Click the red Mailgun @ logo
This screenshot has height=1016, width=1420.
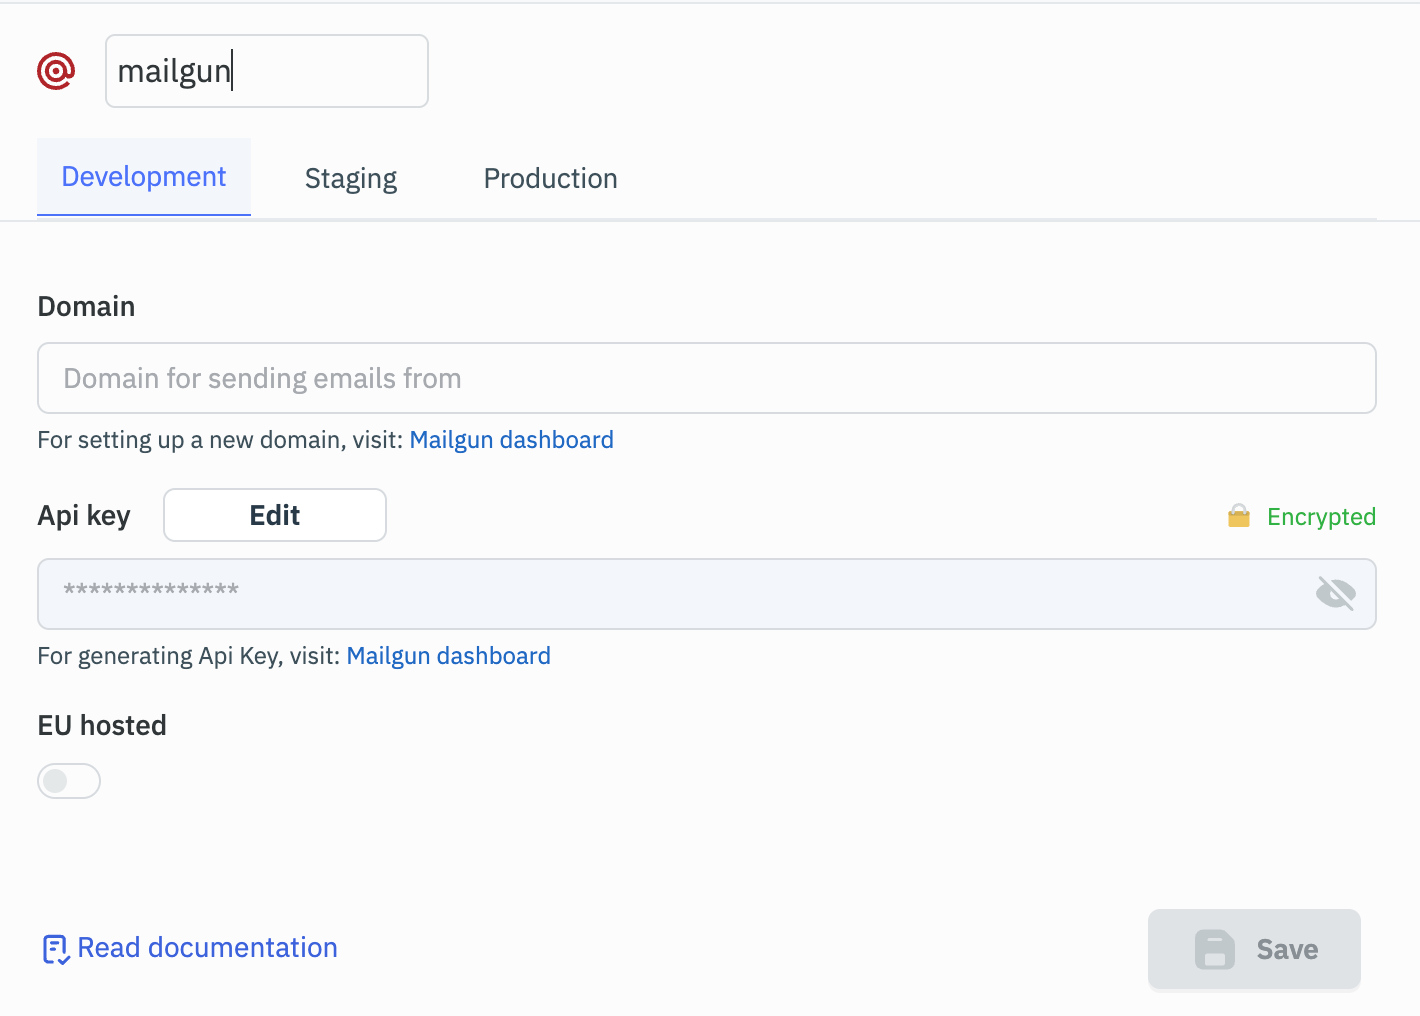click(56, 71)
